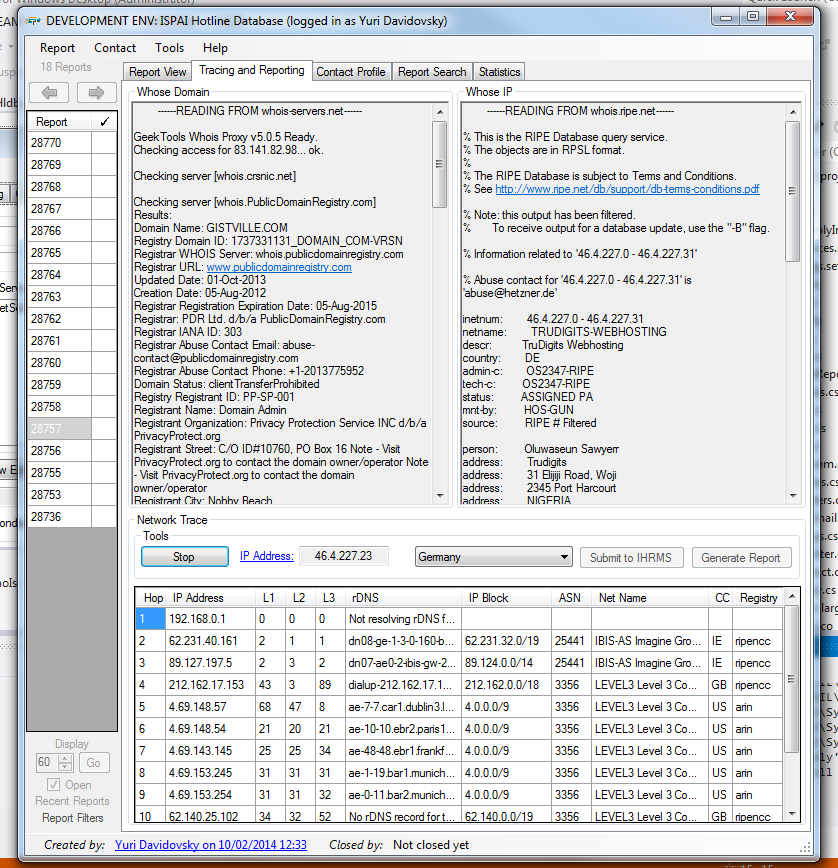Go to the previous report using the left arrow
This screenshot has height=868, width=838.
pos(49,92)
